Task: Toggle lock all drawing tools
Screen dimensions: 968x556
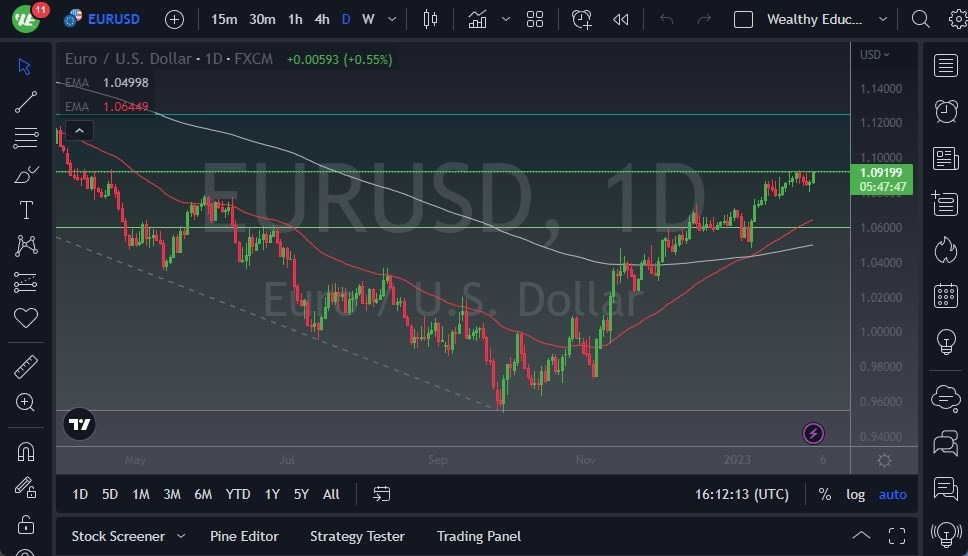Action: coord(25,524)
